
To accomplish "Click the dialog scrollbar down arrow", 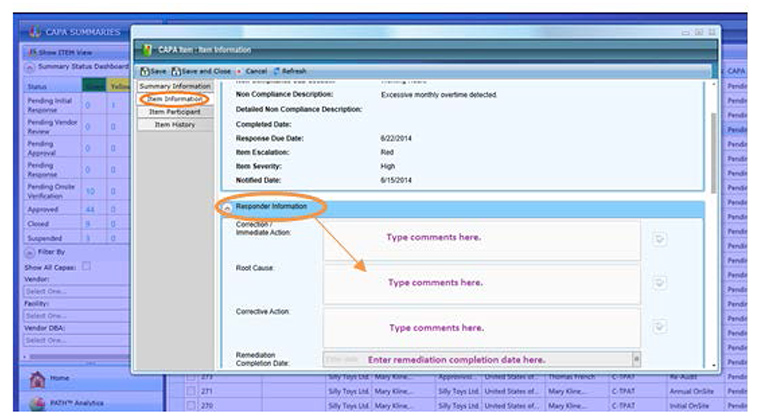I will click(x=713, y=365).
